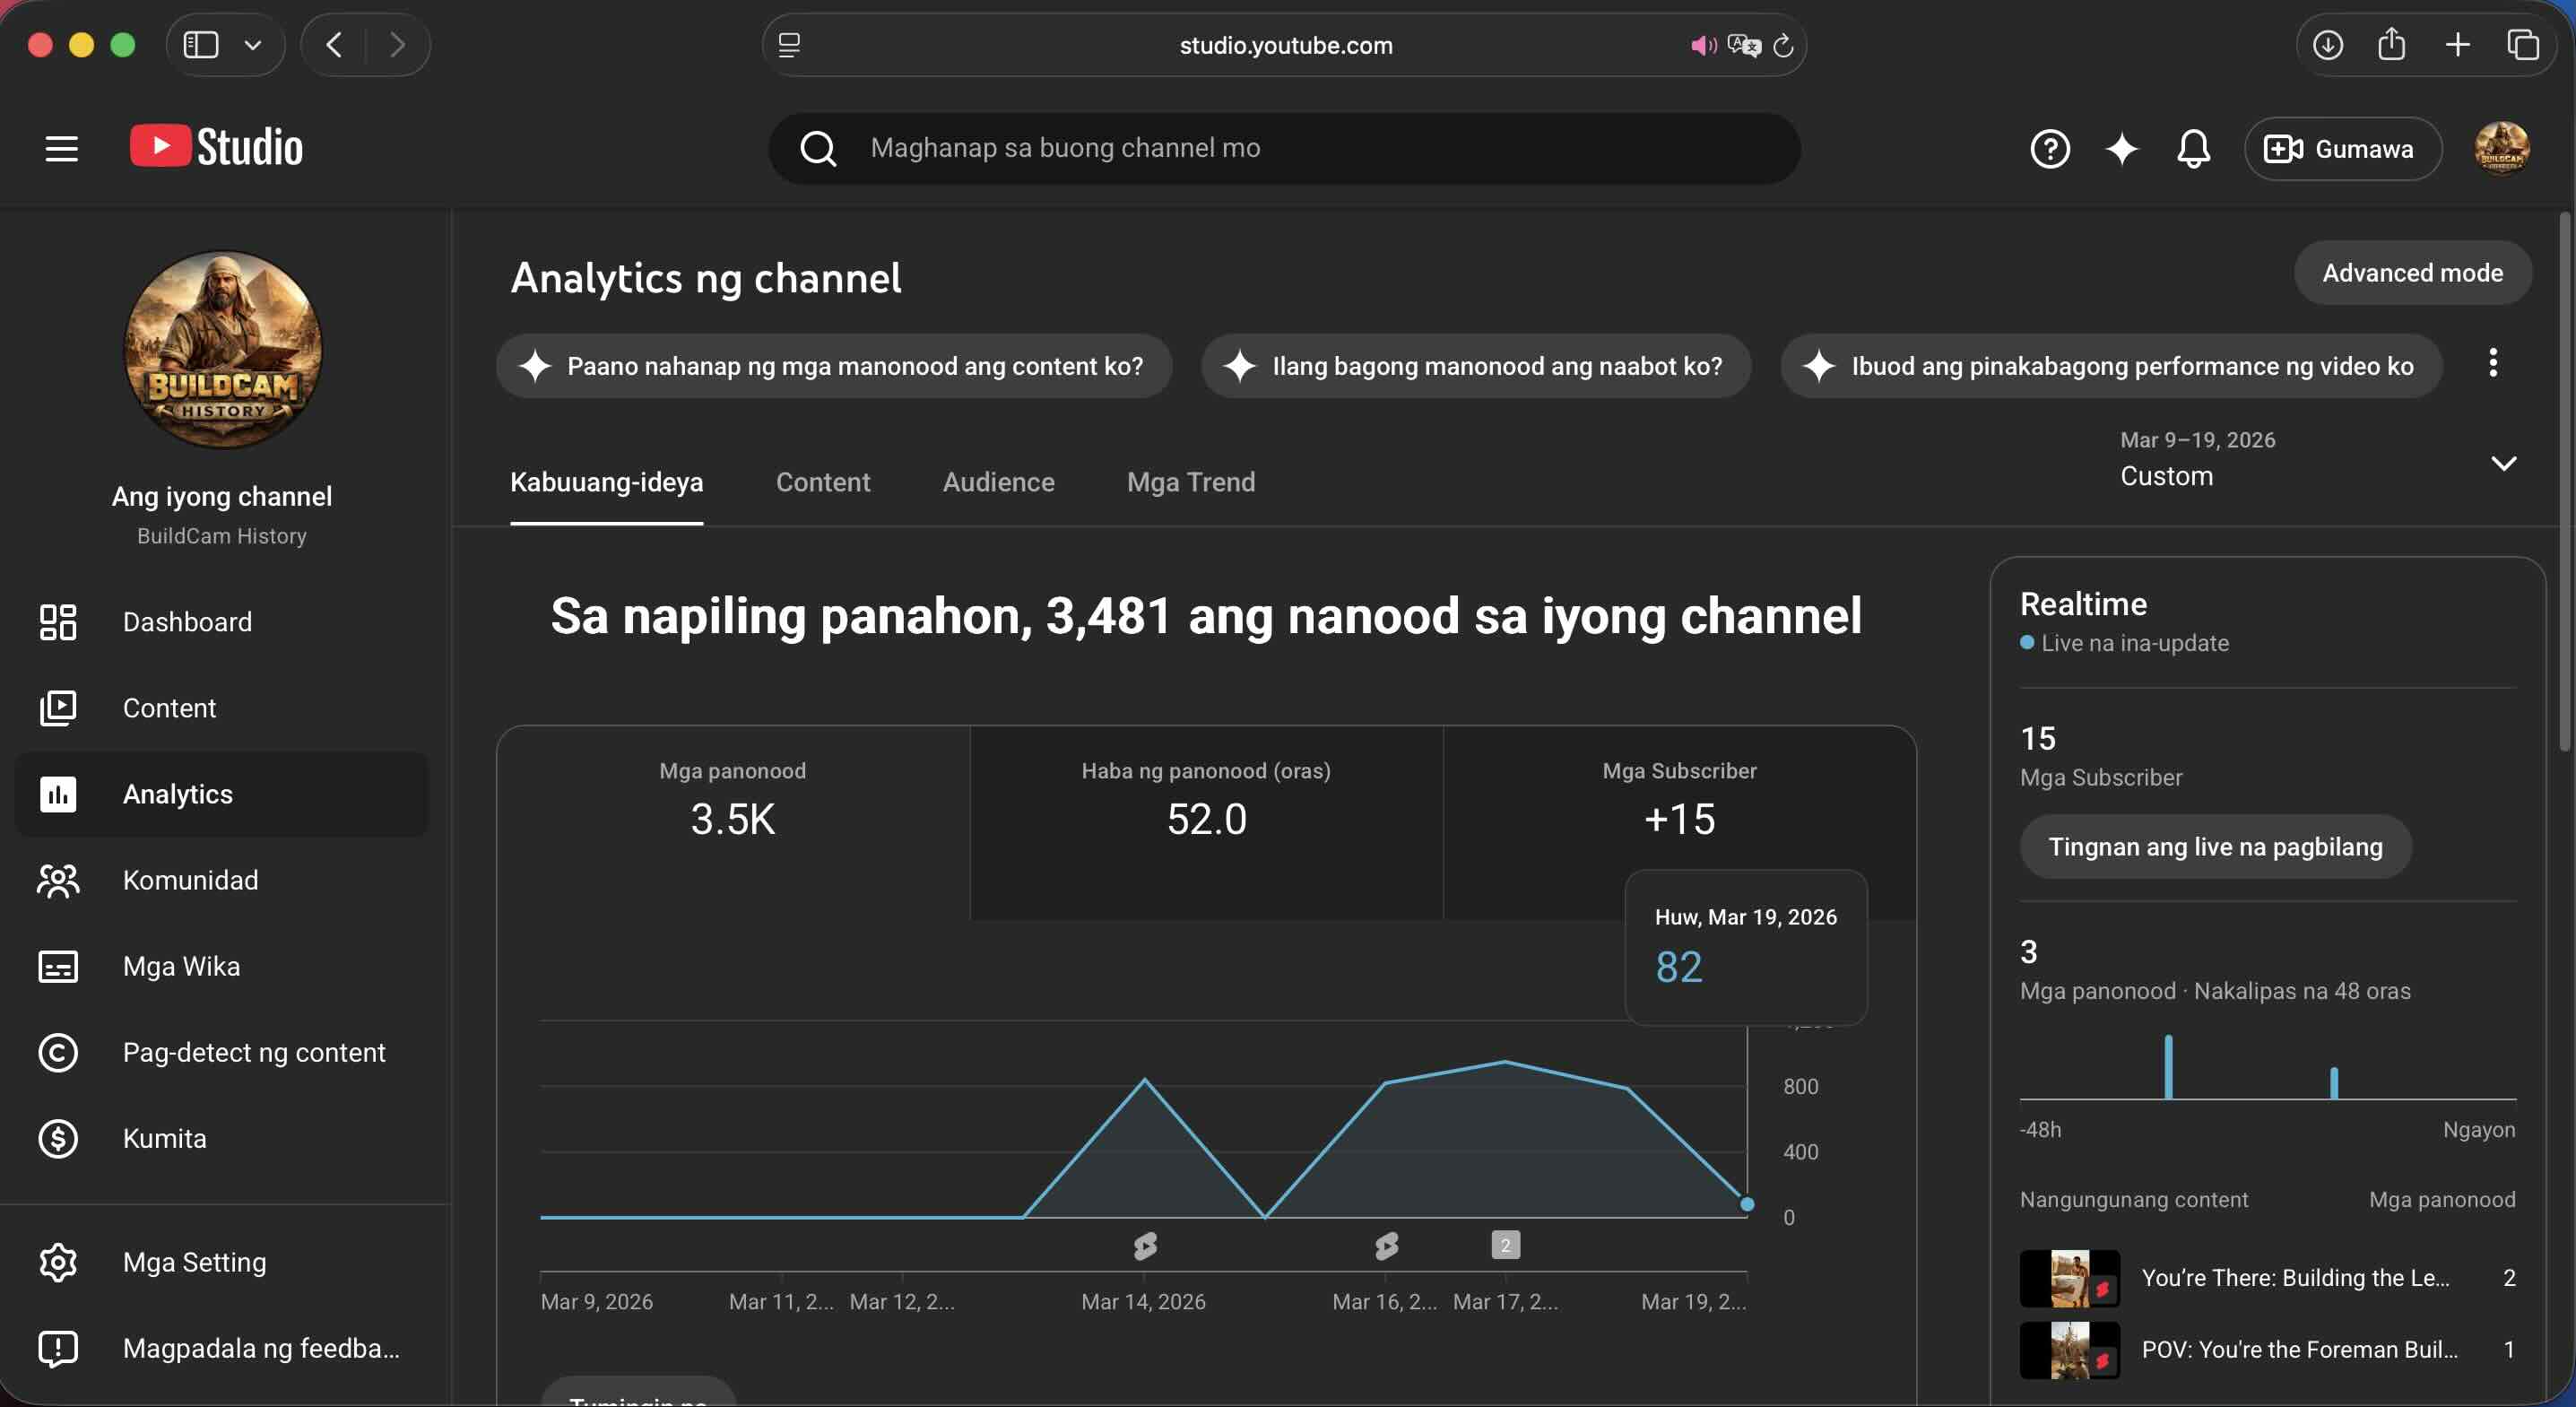Click the Safari reload page icon
This screenshot has height=1407, width=2576.
1783,45
